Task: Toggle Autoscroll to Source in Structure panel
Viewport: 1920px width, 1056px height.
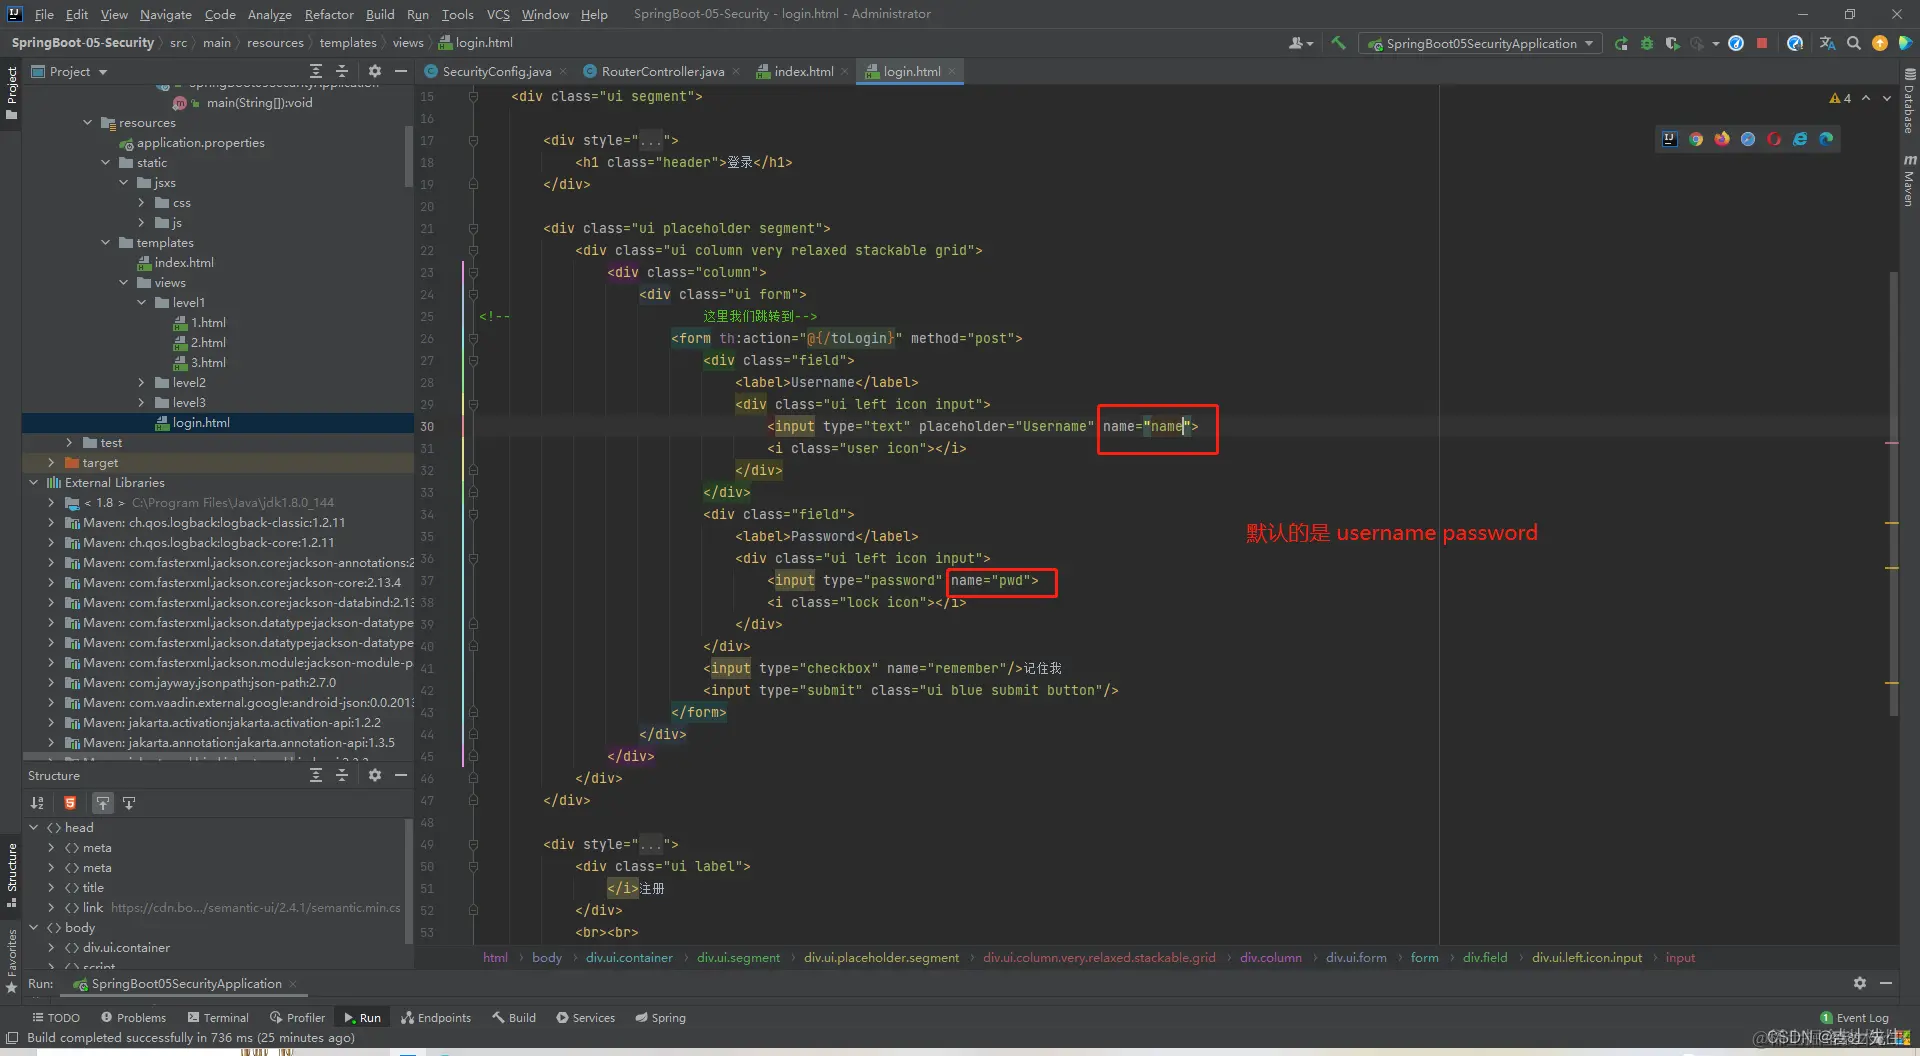Action: tap(102, 803)
